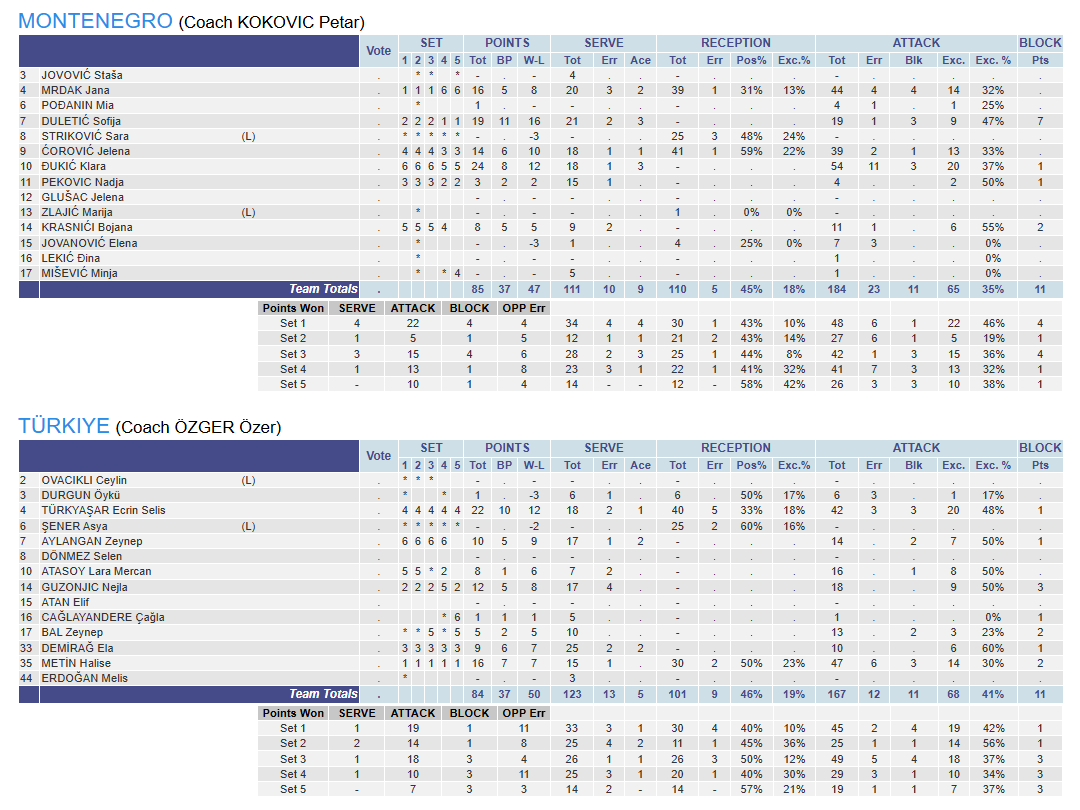Select player MRDAK Jana in Montenegro roster
1080x810 pixels.
(75, 90)
